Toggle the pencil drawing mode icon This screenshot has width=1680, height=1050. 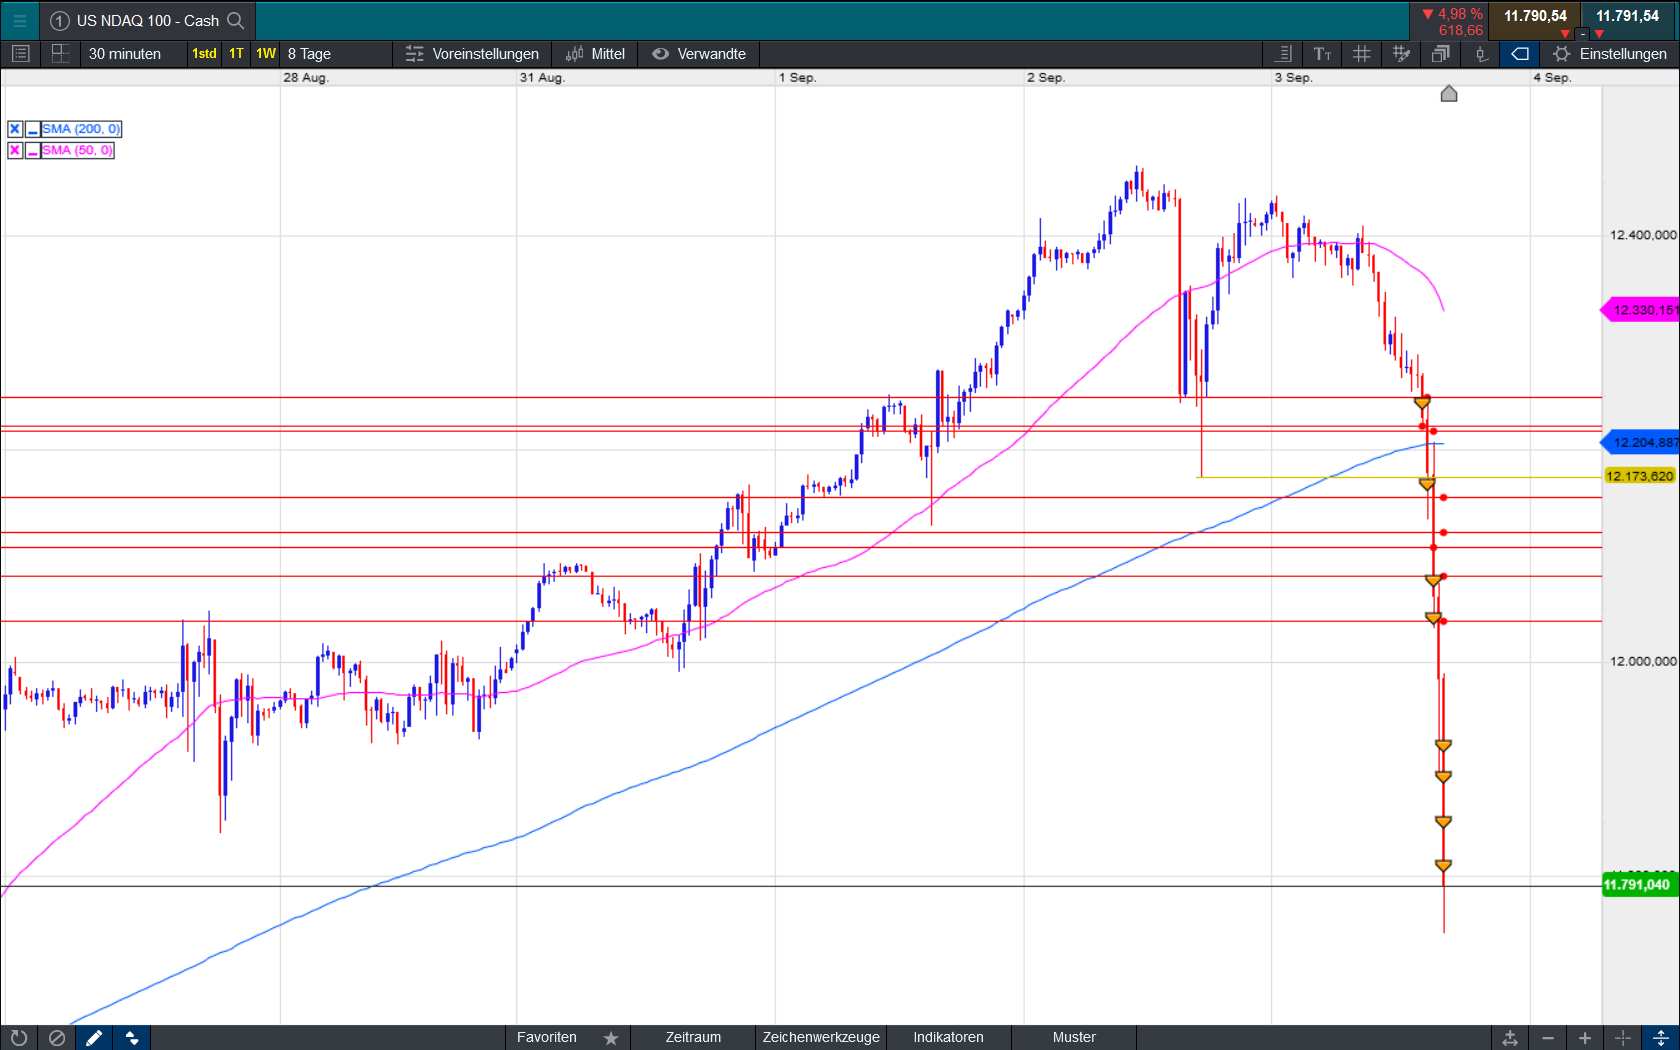(x=94, y=1038)
